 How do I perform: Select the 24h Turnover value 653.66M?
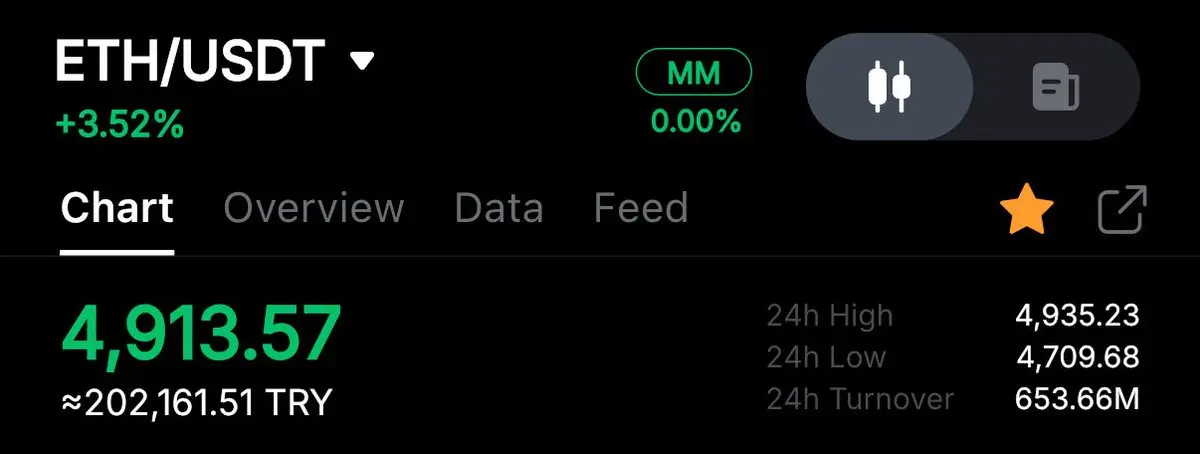coord(1077,399)
